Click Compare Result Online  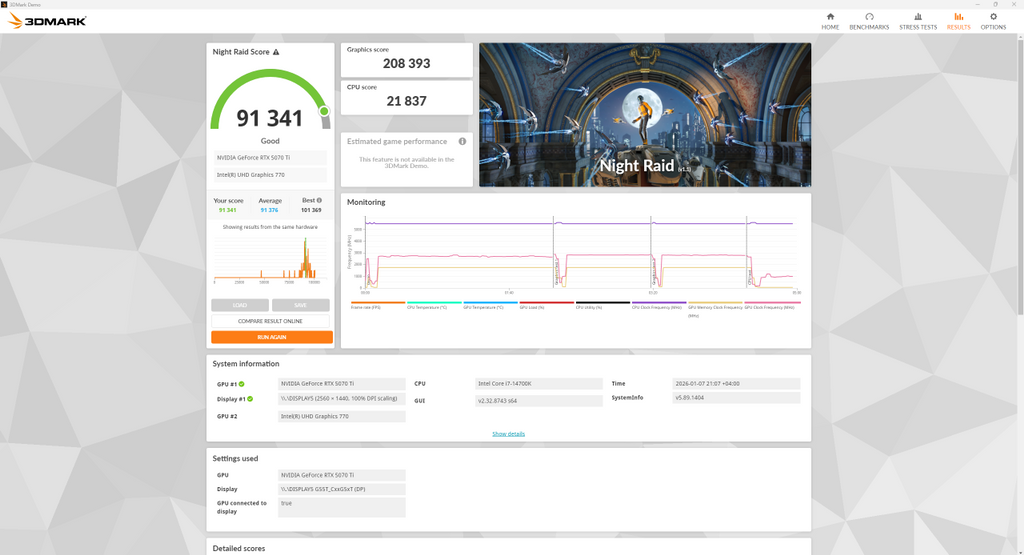pos(271,321)
